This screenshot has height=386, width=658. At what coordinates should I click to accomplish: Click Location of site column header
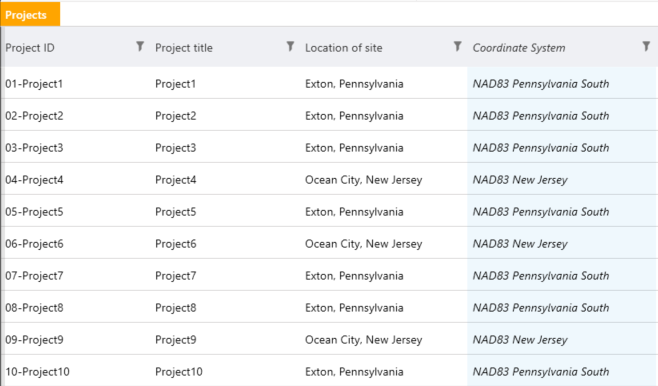pyautogui.click(x=344, y=48)
